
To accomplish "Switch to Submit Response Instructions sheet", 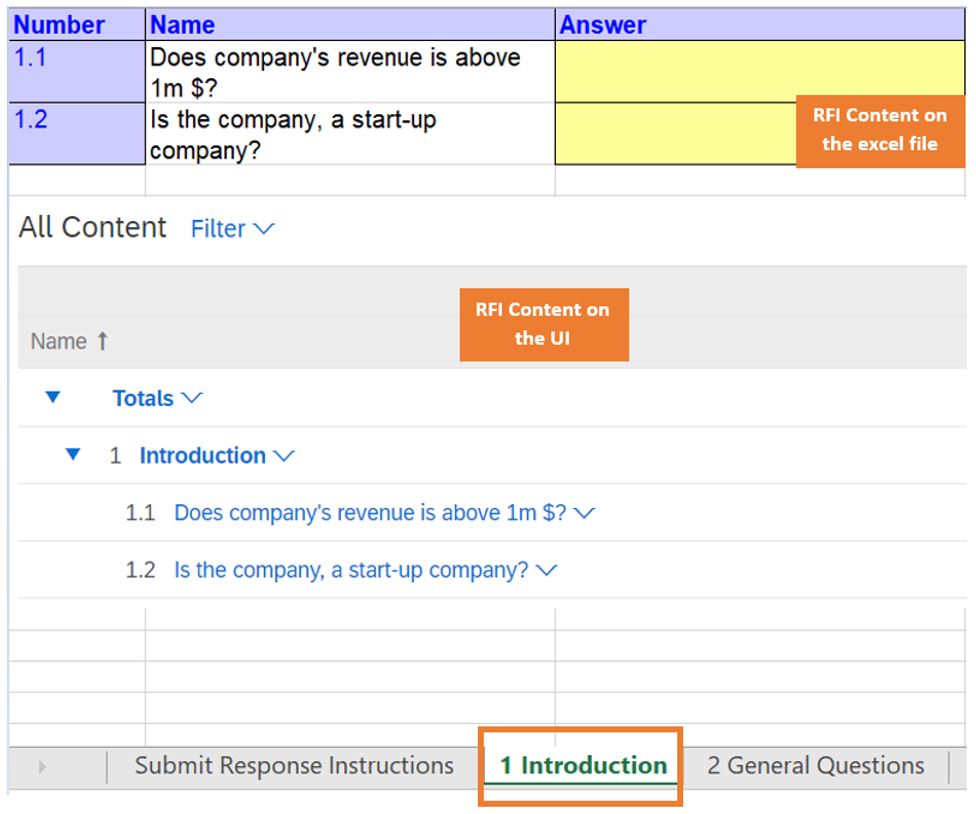I will pyautogui.click(x=294, y=766).
